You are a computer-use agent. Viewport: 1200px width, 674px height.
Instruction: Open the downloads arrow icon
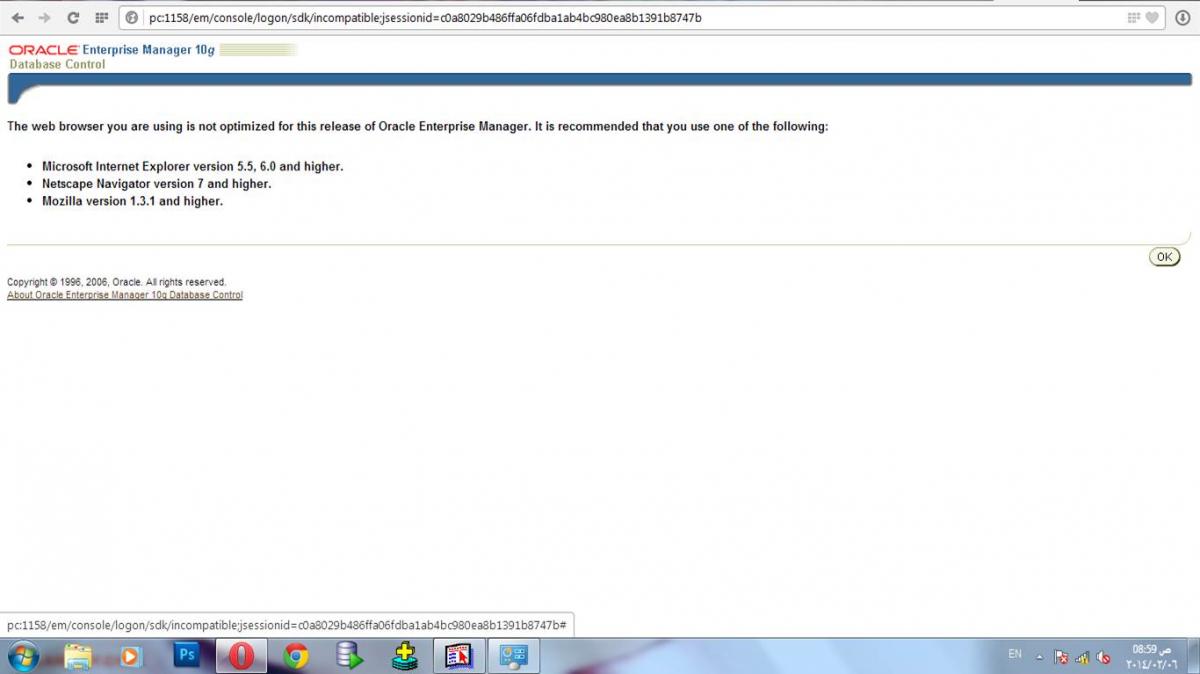[x=1181, y=18]
